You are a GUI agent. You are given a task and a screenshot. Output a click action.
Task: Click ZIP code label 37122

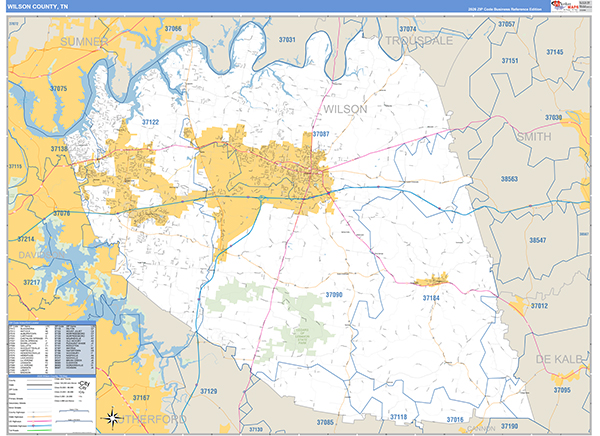click(x=150, y=122)
